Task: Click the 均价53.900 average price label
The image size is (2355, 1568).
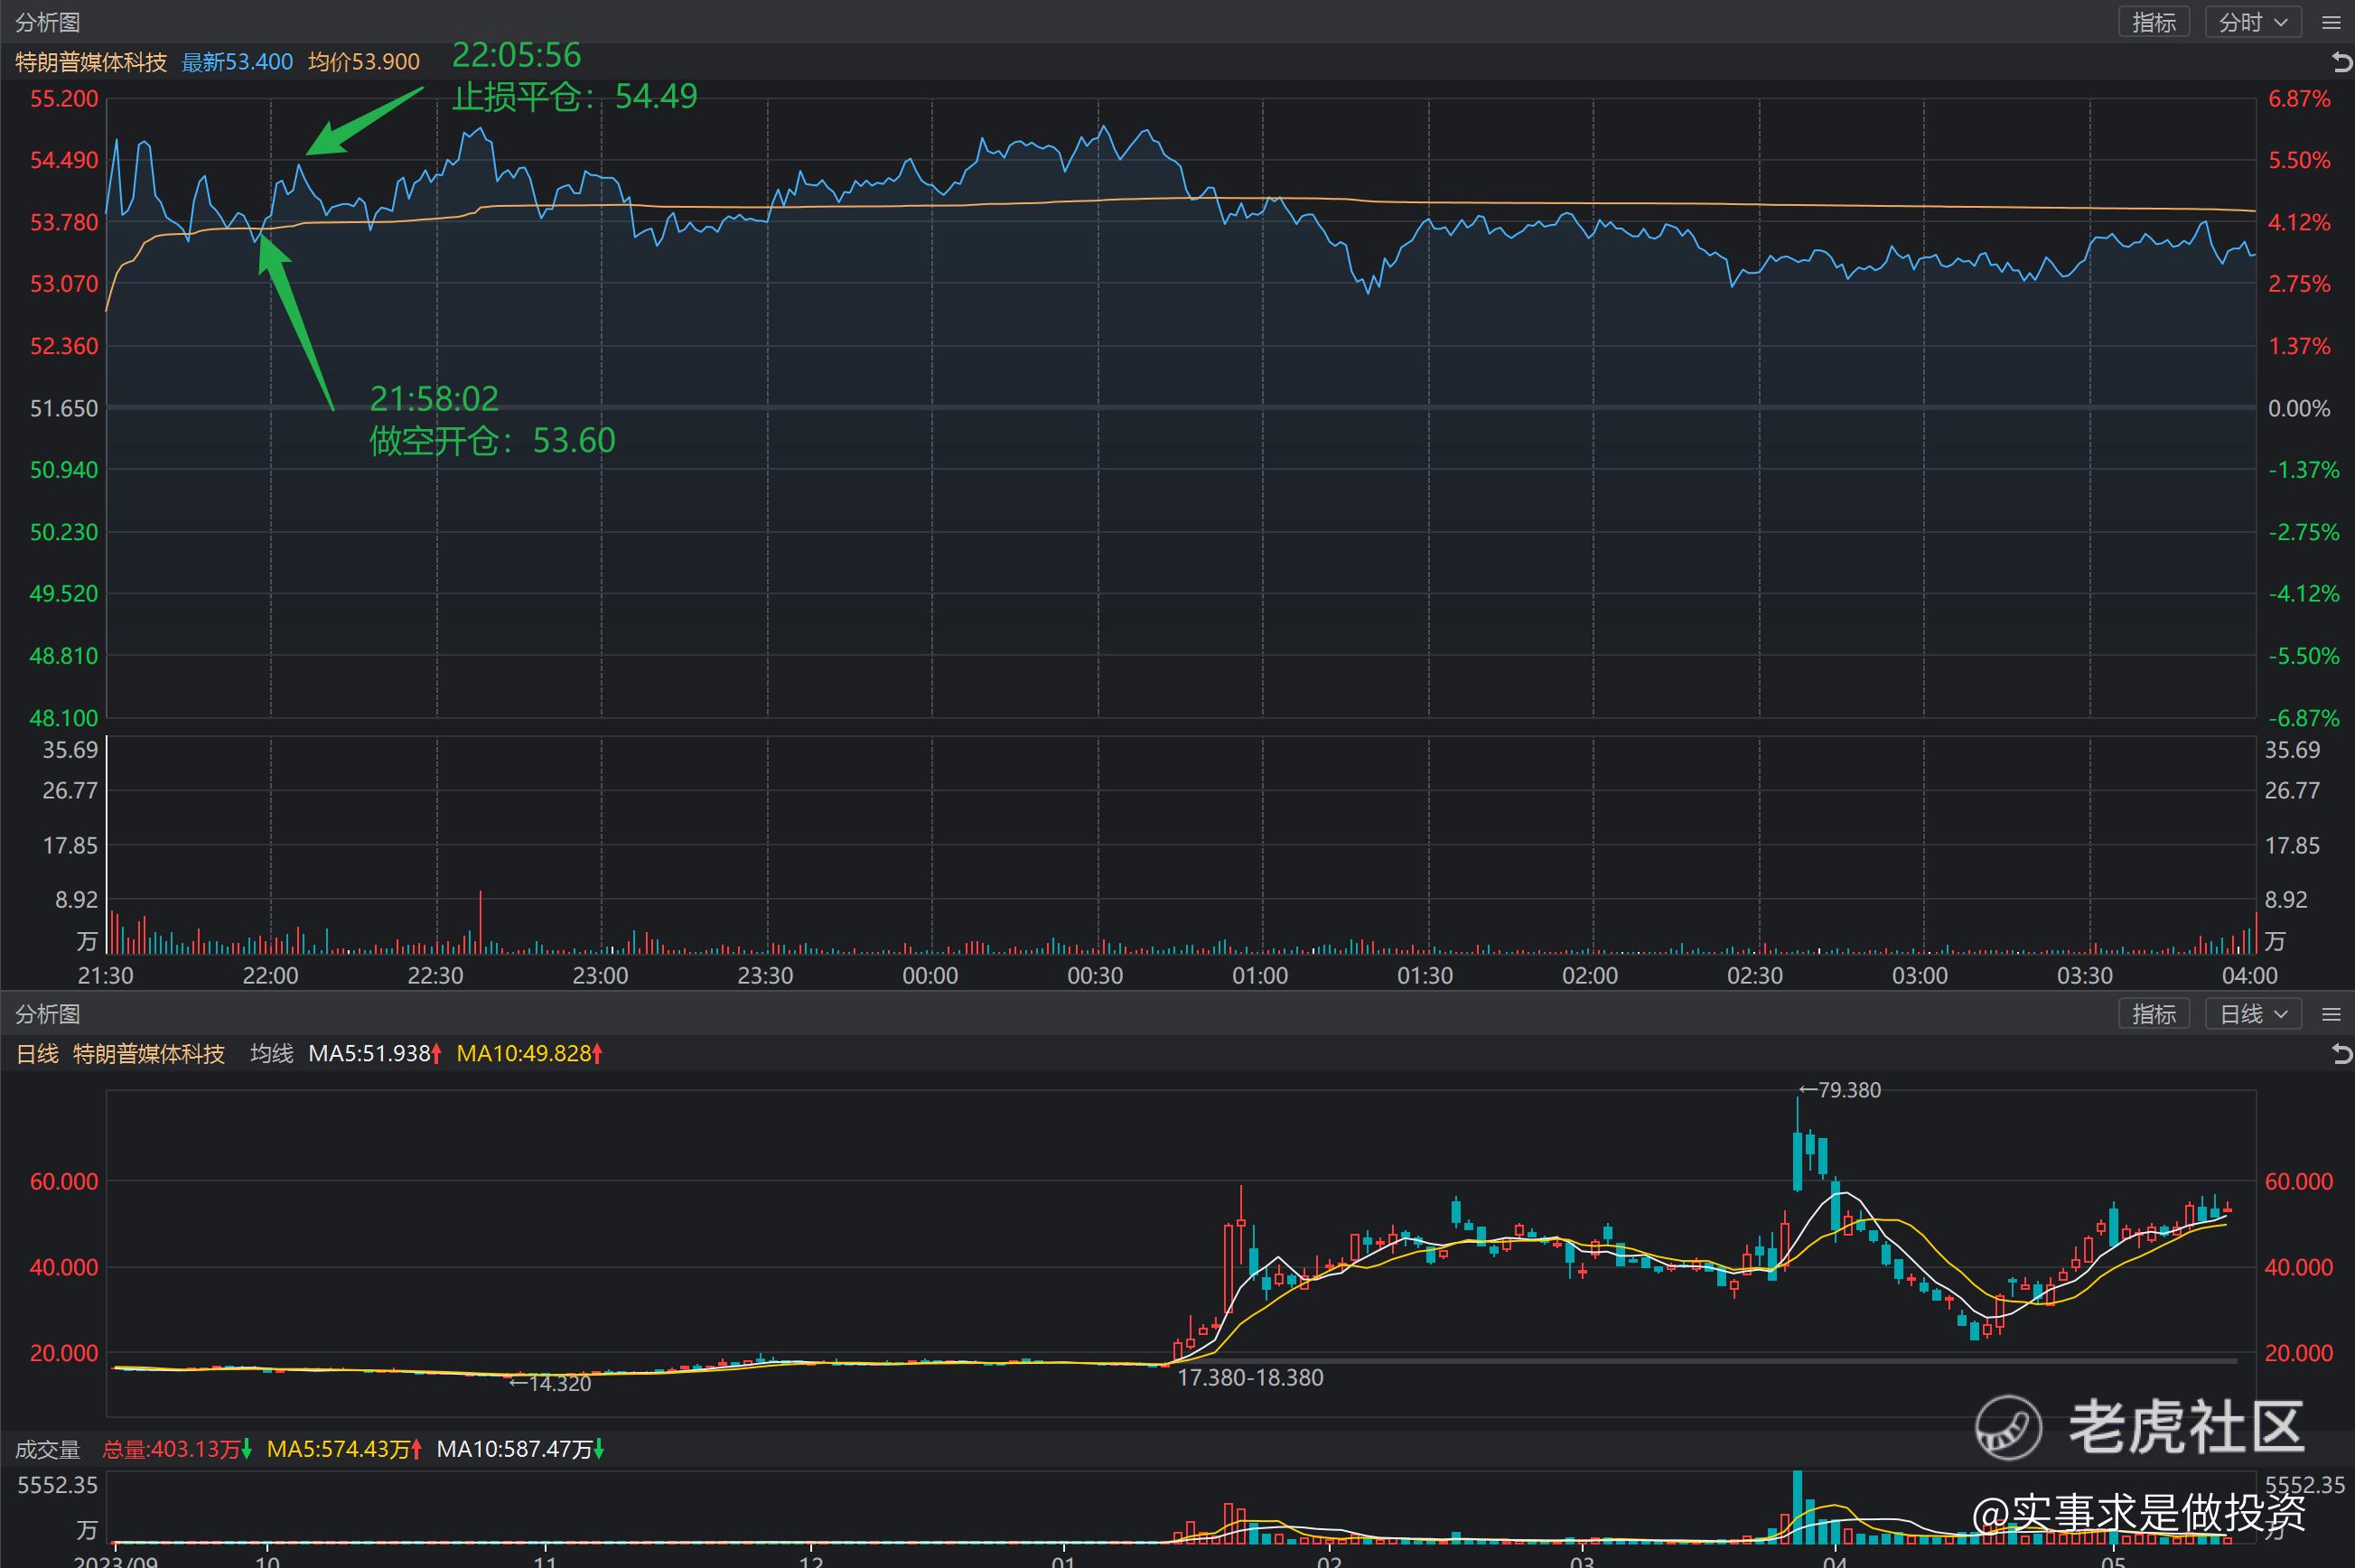Action: [x=364, y=62]
